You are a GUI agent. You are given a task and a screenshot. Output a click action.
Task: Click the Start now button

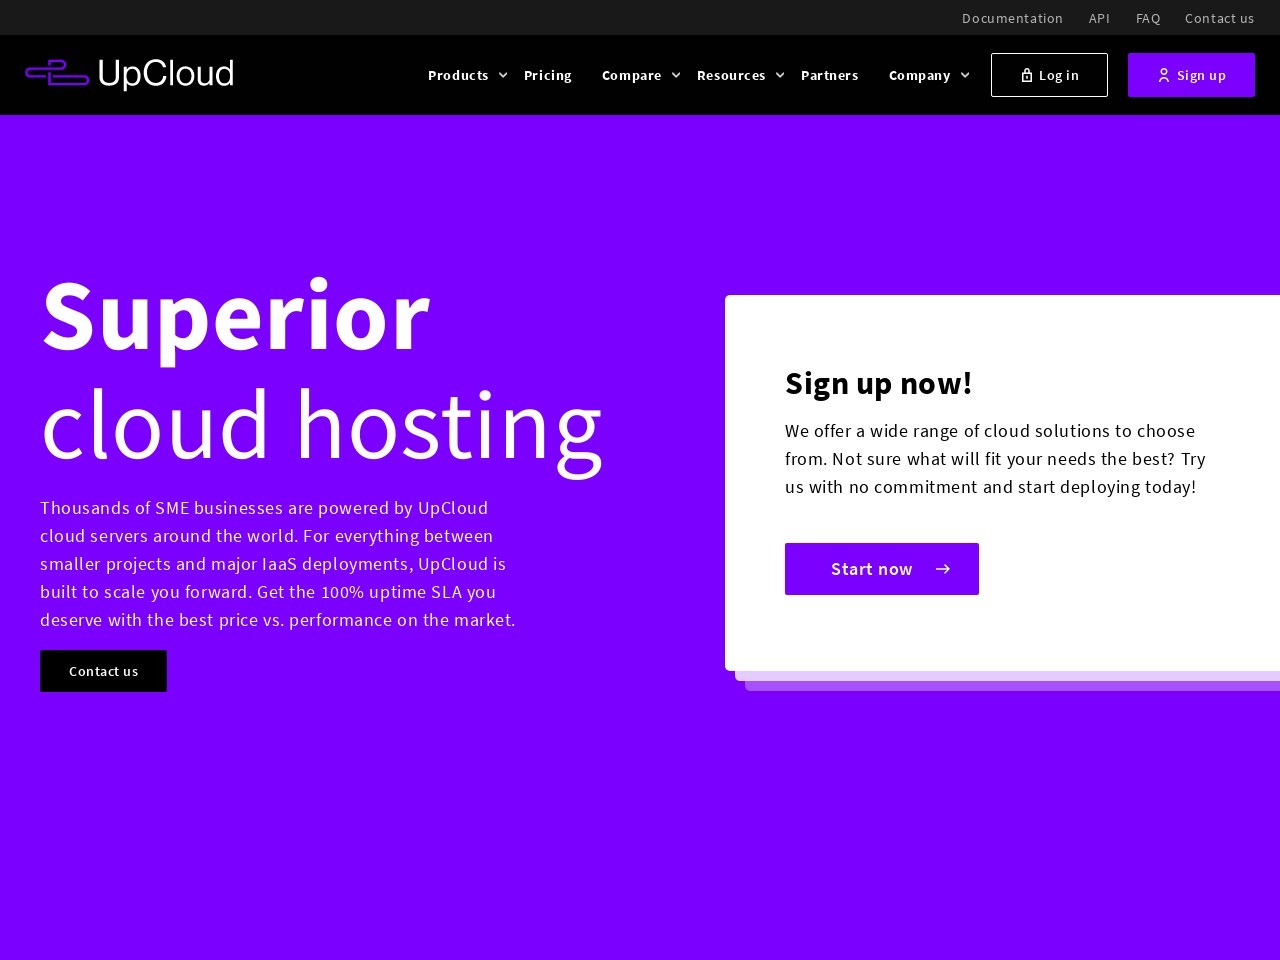pos(882,568)
